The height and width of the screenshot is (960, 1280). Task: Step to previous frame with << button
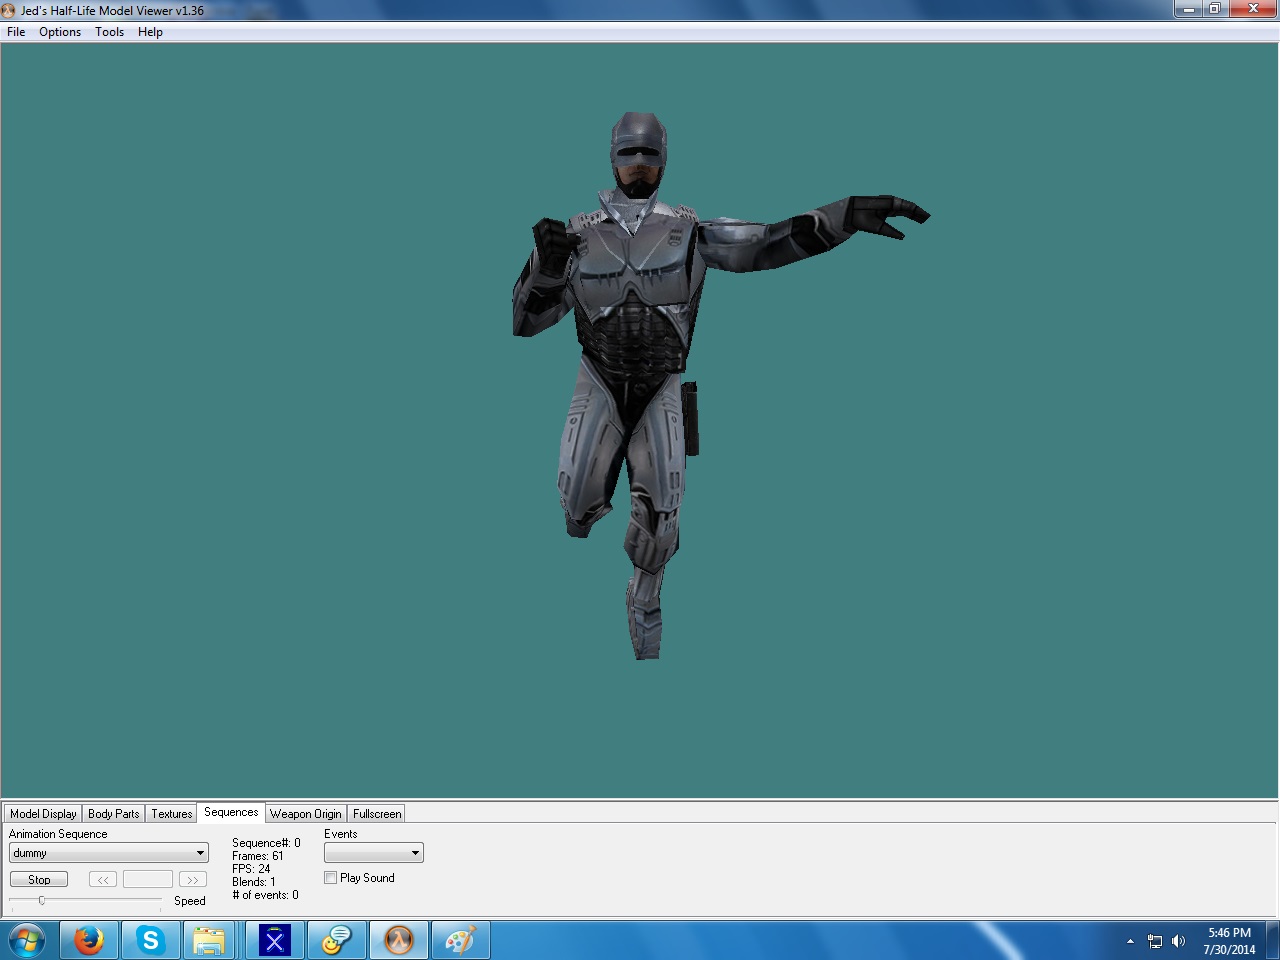tap(103, 880)
